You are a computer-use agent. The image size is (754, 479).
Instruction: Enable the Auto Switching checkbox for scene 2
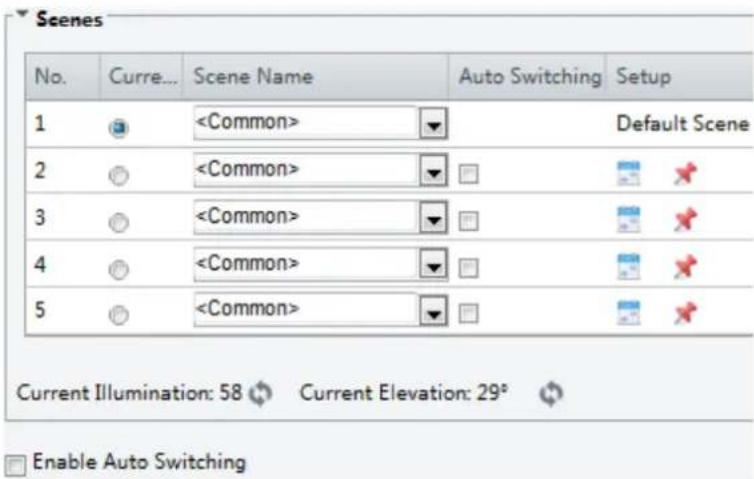[468, 174]
